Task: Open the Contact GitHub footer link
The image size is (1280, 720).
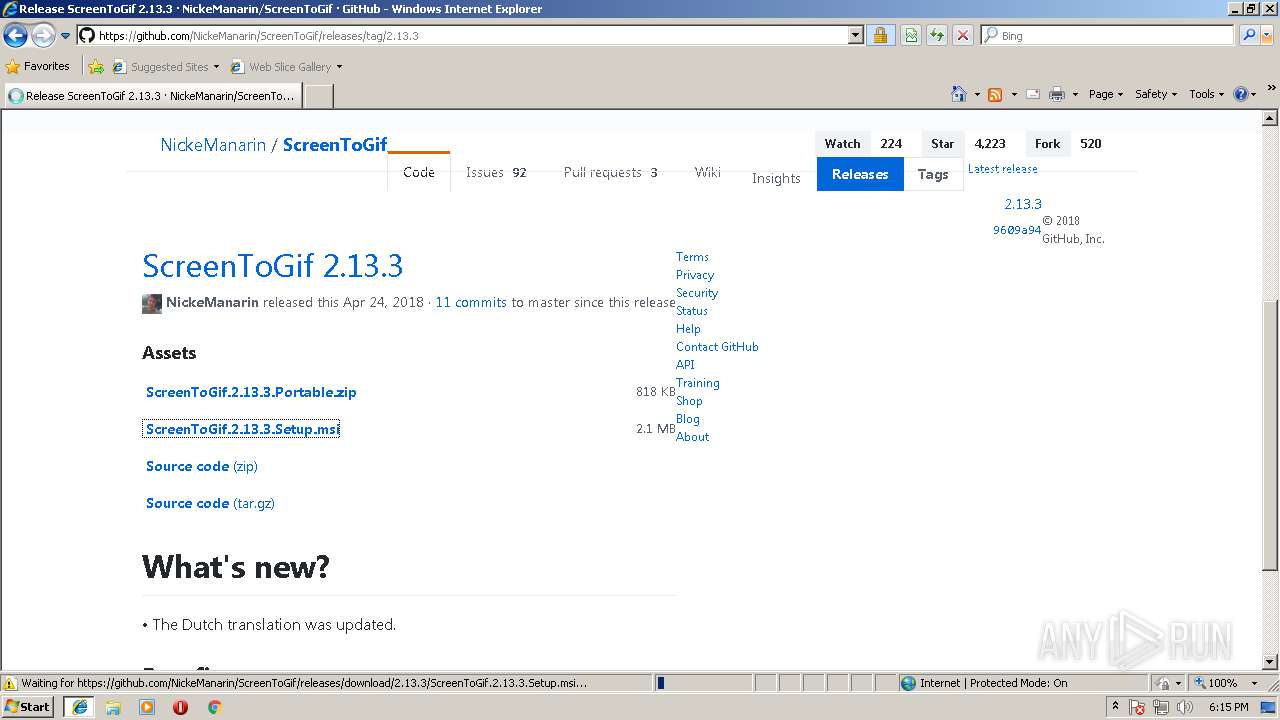Action: pyautogui.click(x=717, y=347)
